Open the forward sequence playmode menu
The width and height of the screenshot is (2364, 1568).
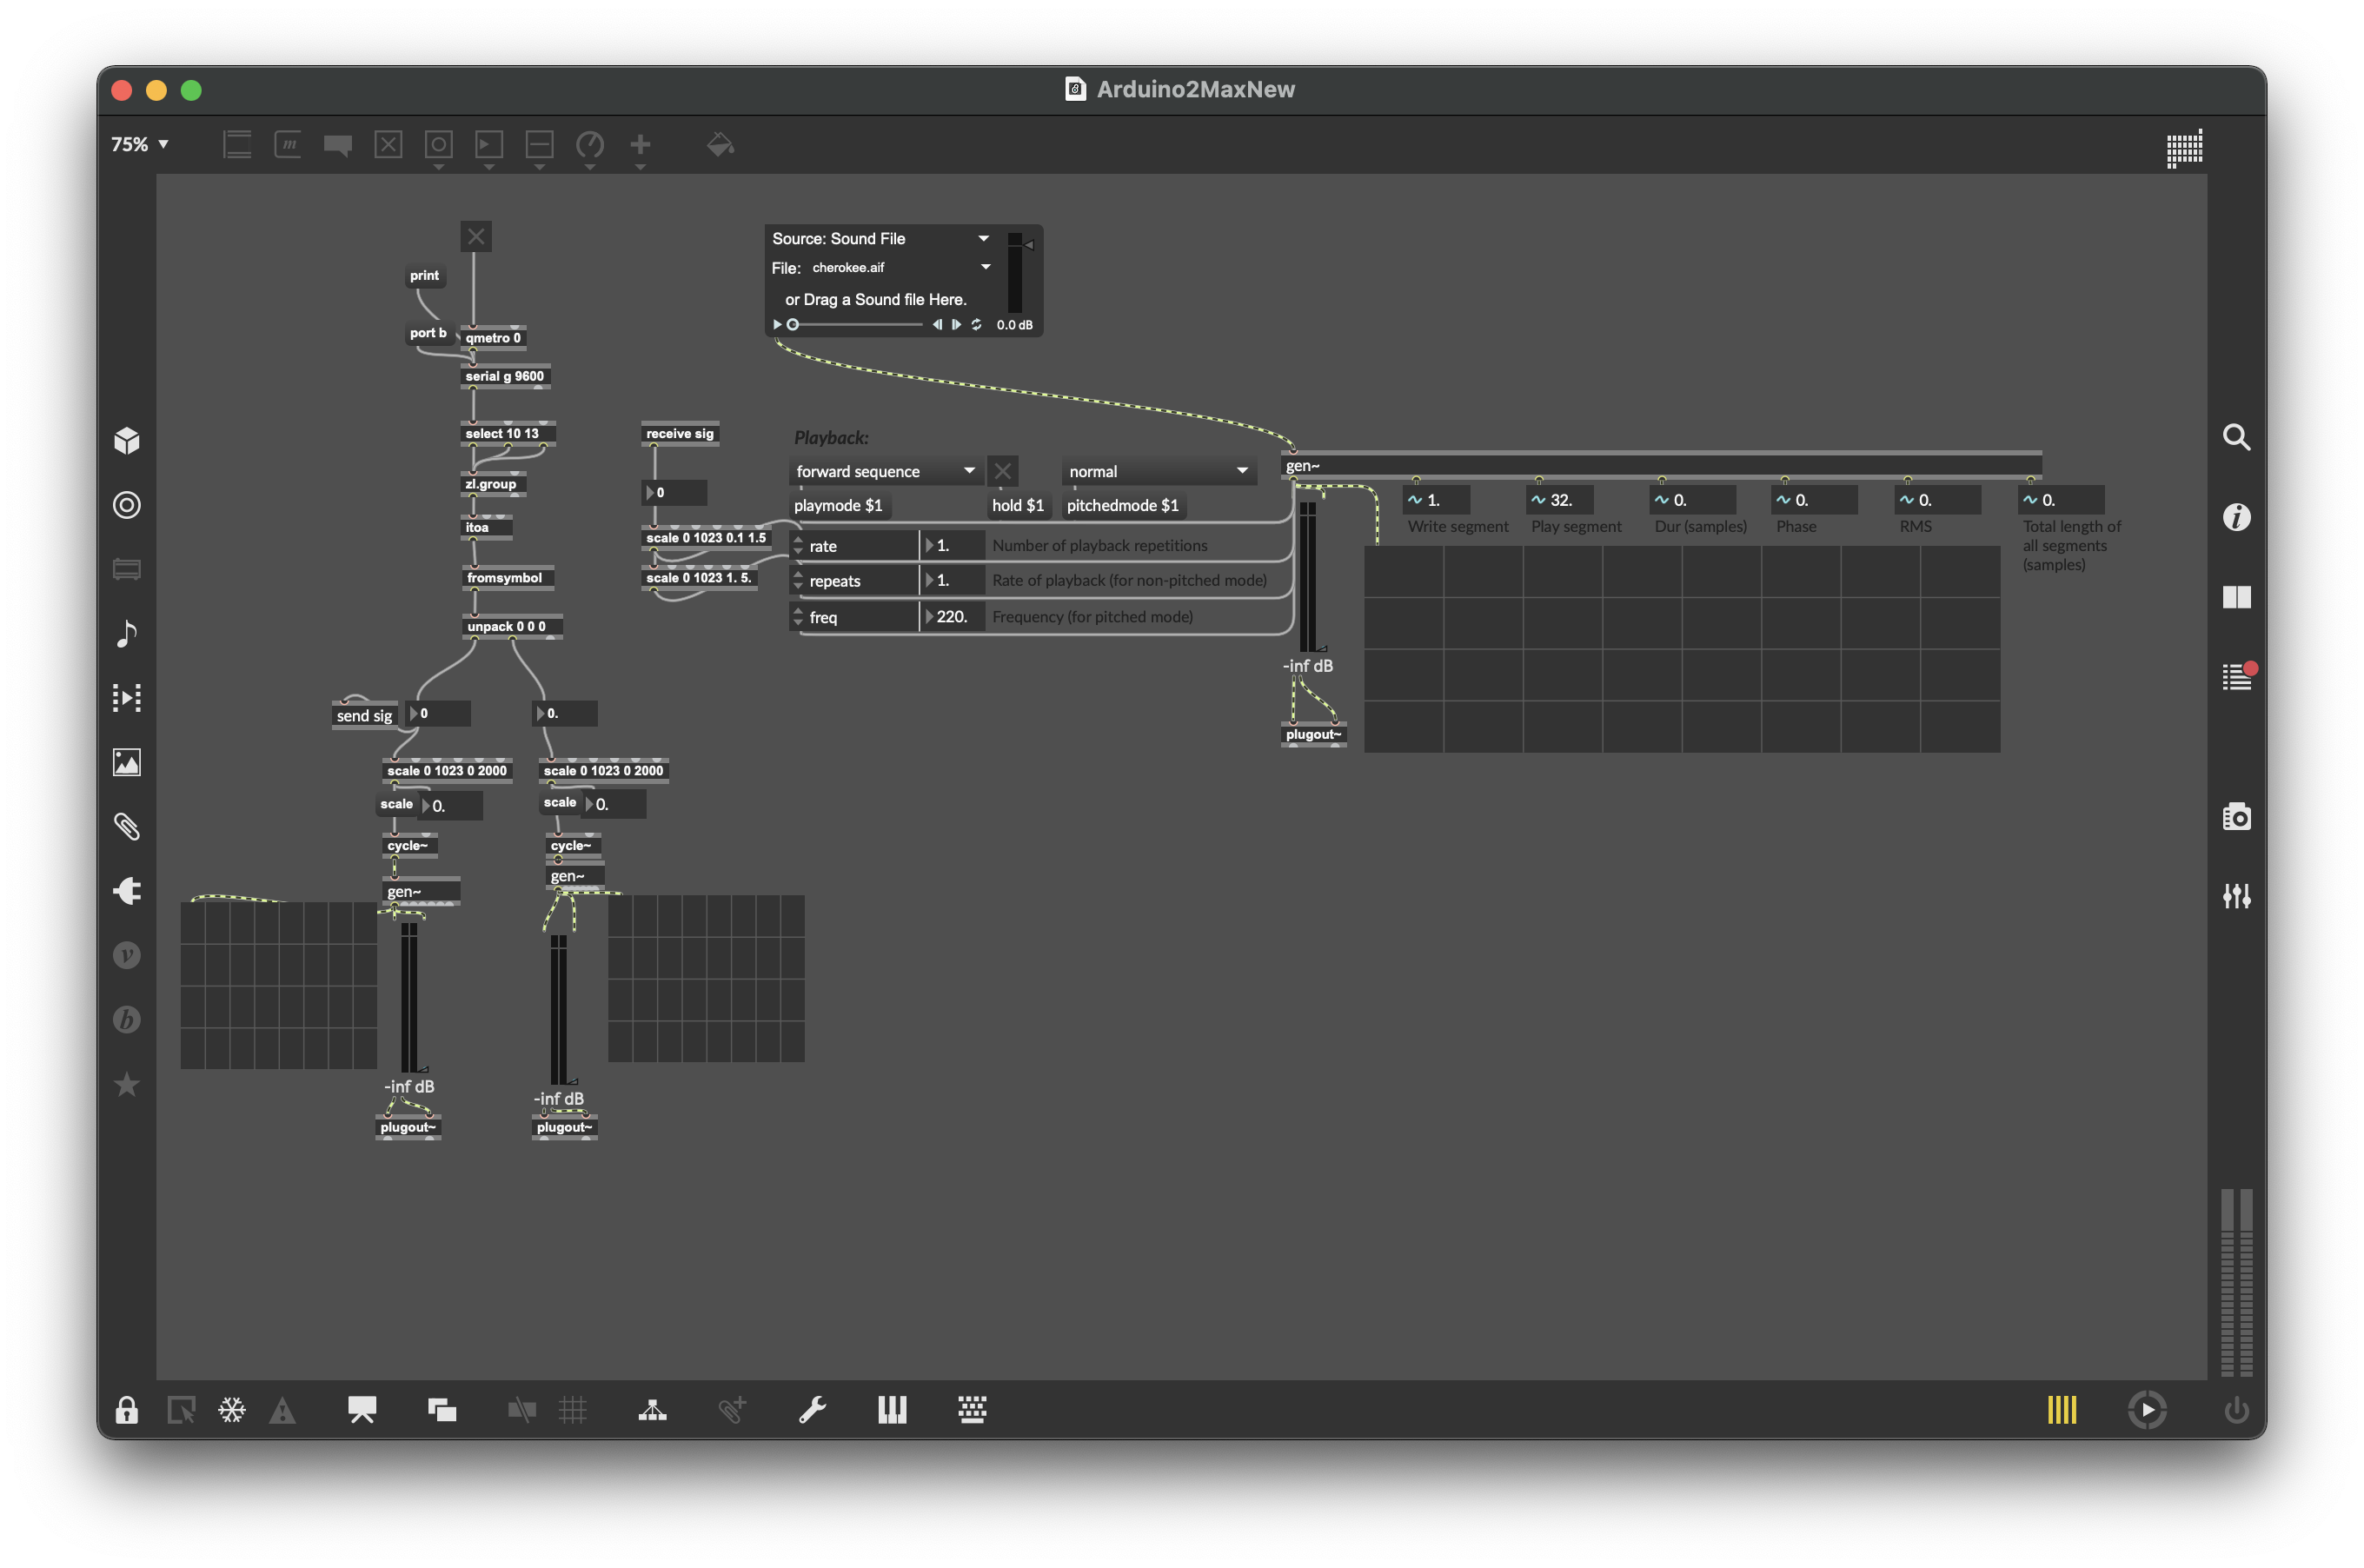coord(884,471)
